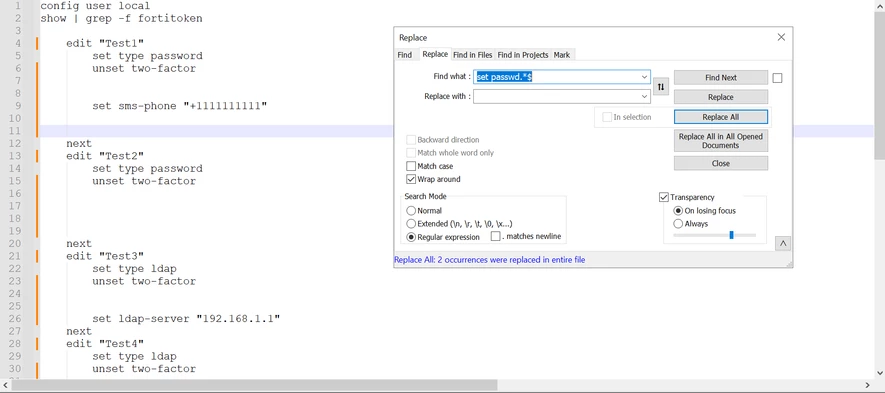The width and height of the screenshot is (885, 393).
Task: Click the text edit "Test3"
Action: [105, 256]
